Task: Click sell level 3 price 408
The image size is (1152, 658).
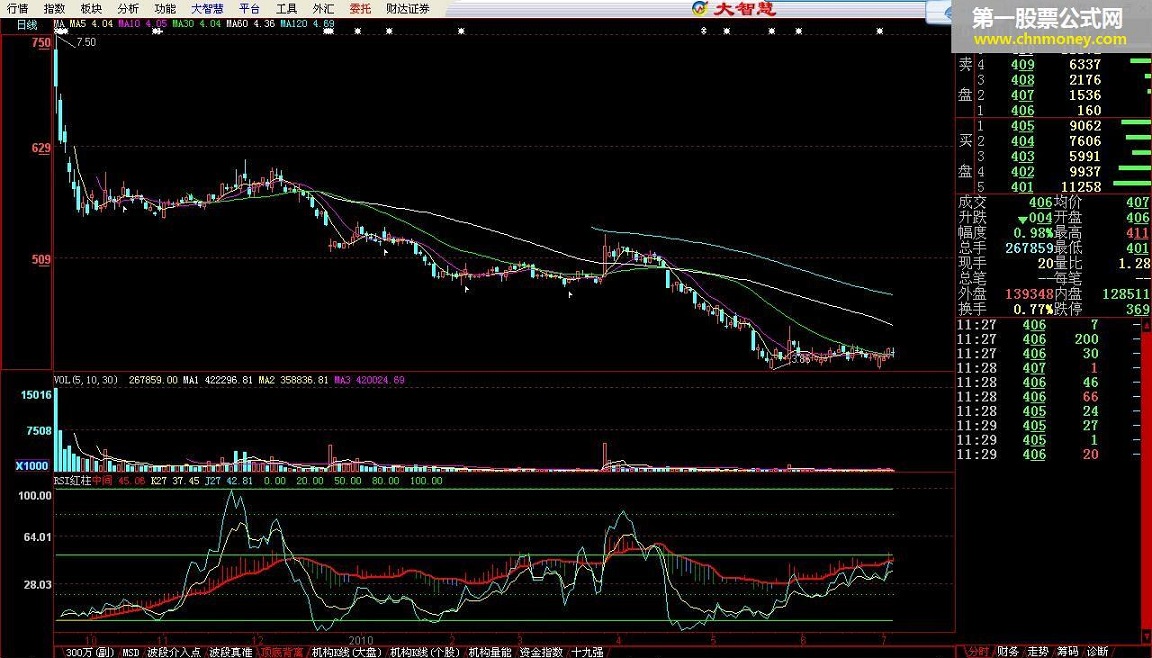Action: pyautogui.click(x=1022, y=80)
